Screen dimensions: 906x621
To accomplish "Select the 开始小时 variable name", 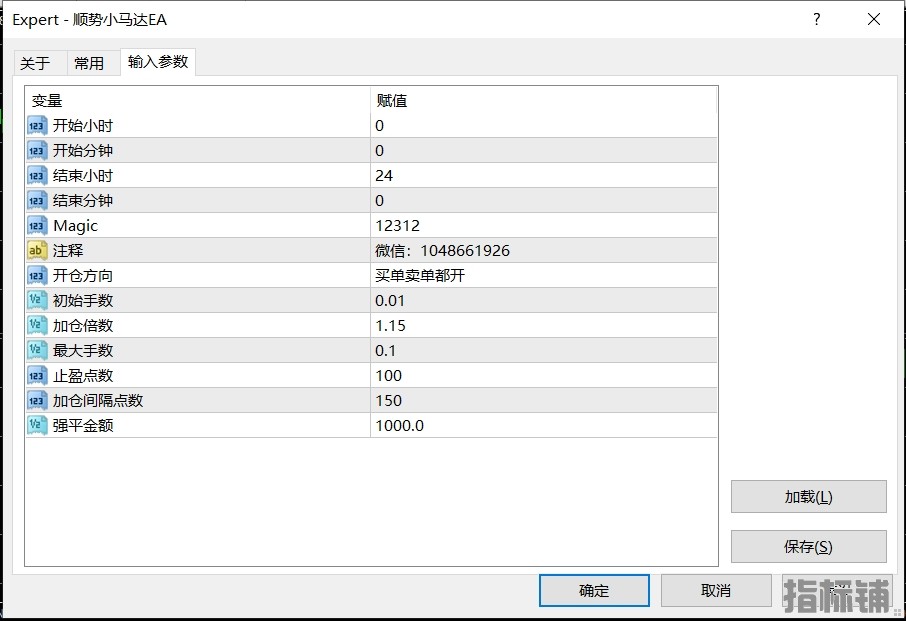I will [x=83, y=125].
